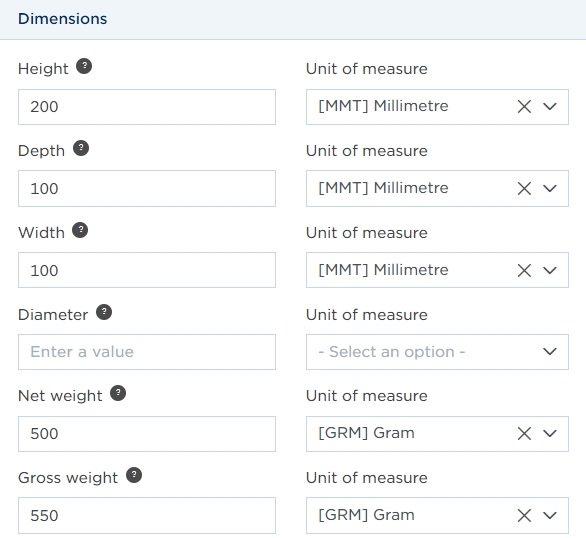Show help for the Depth field
This screenshot has height=538, width=586.
click(x=81, y=148)
